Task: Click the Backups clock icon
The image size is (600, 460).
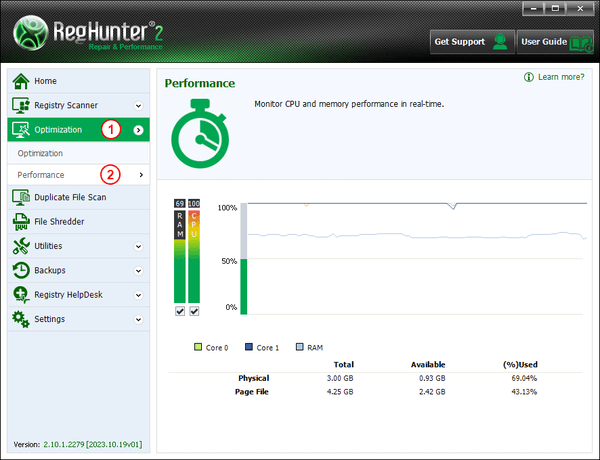Action: tap(20, 271)
